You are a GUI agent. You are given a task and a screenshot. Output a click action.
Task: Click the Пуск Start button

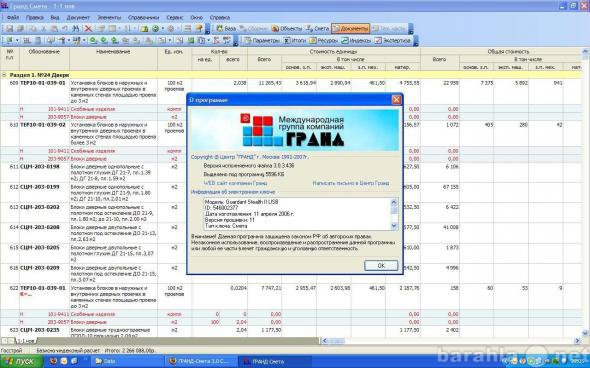click(21, 362)
